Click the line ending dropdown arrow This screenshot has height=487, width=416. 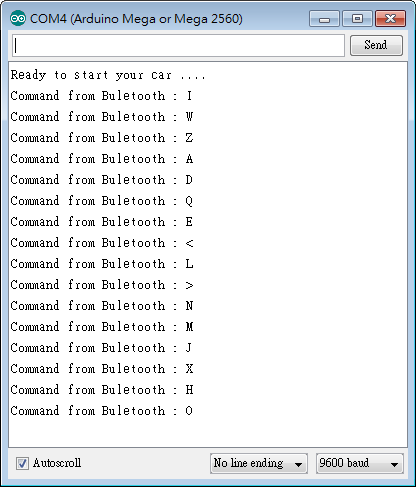[x=298, y=464]
